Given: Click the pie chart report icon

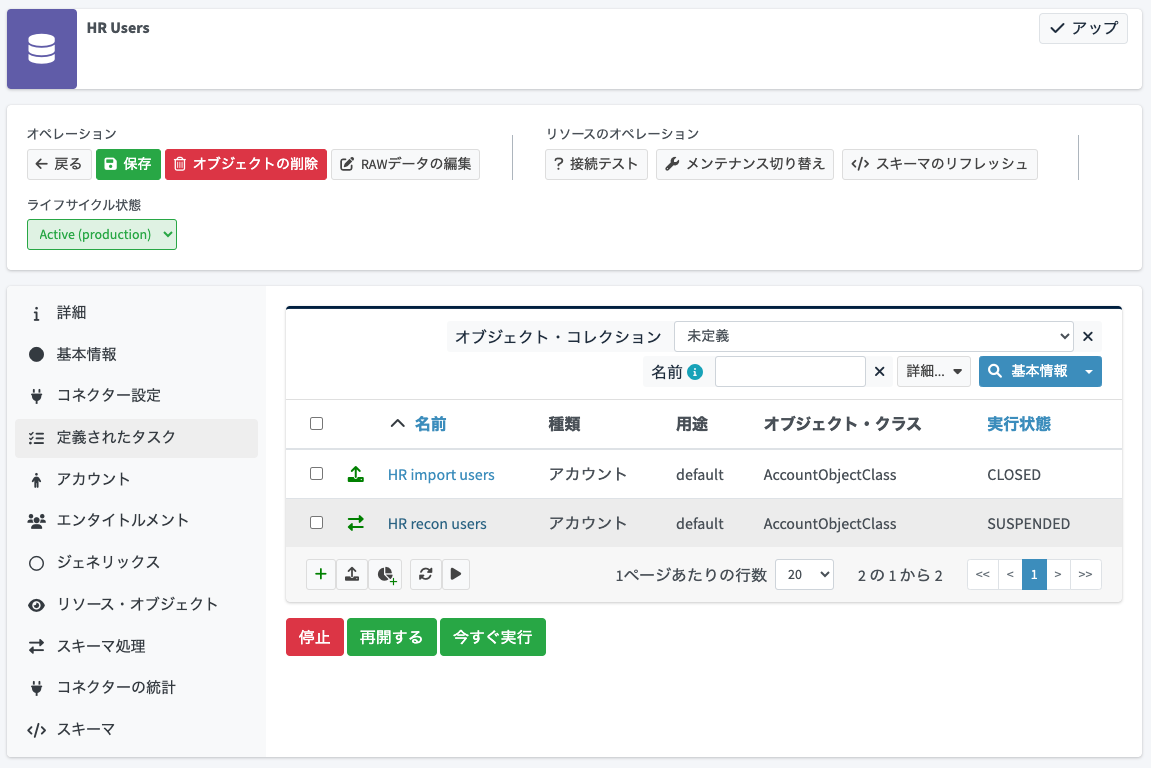Looking at the screenshot, I should (x=386, y=574).
